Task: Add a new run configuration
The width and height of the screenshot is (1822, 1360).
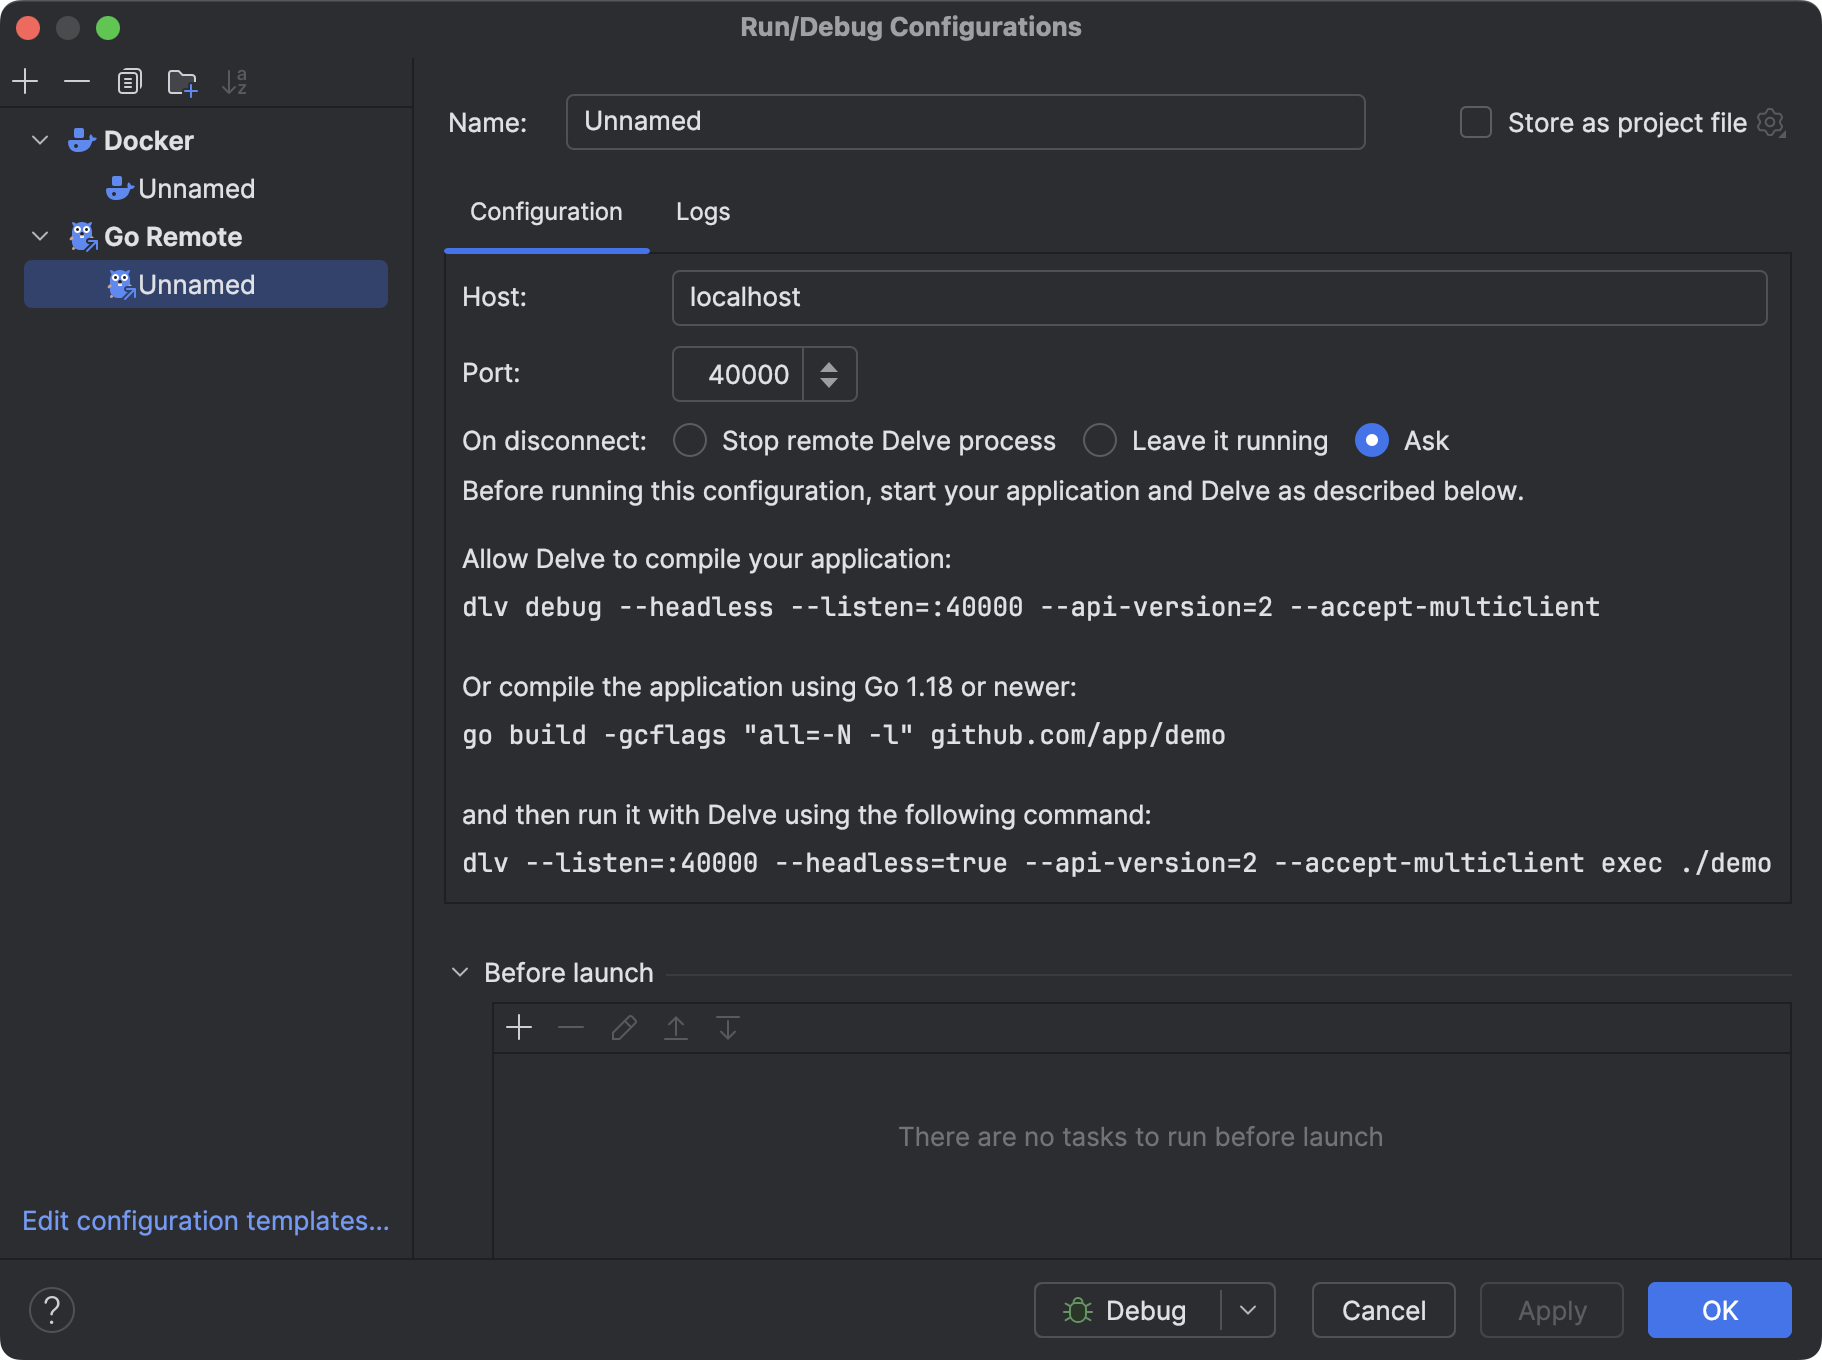Action: click(25, 81)
